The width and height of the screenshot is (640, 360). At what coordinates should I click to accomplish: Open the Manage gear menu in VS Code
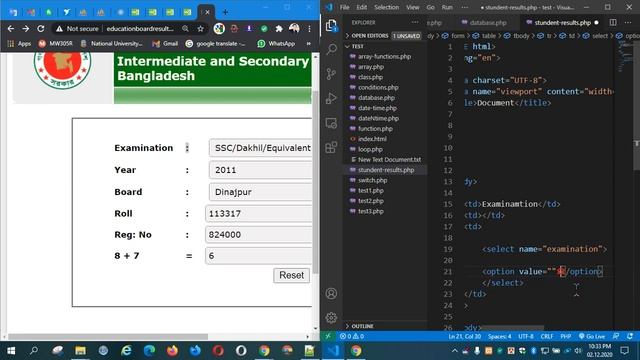pyautogui.click(x=331, y=318)
